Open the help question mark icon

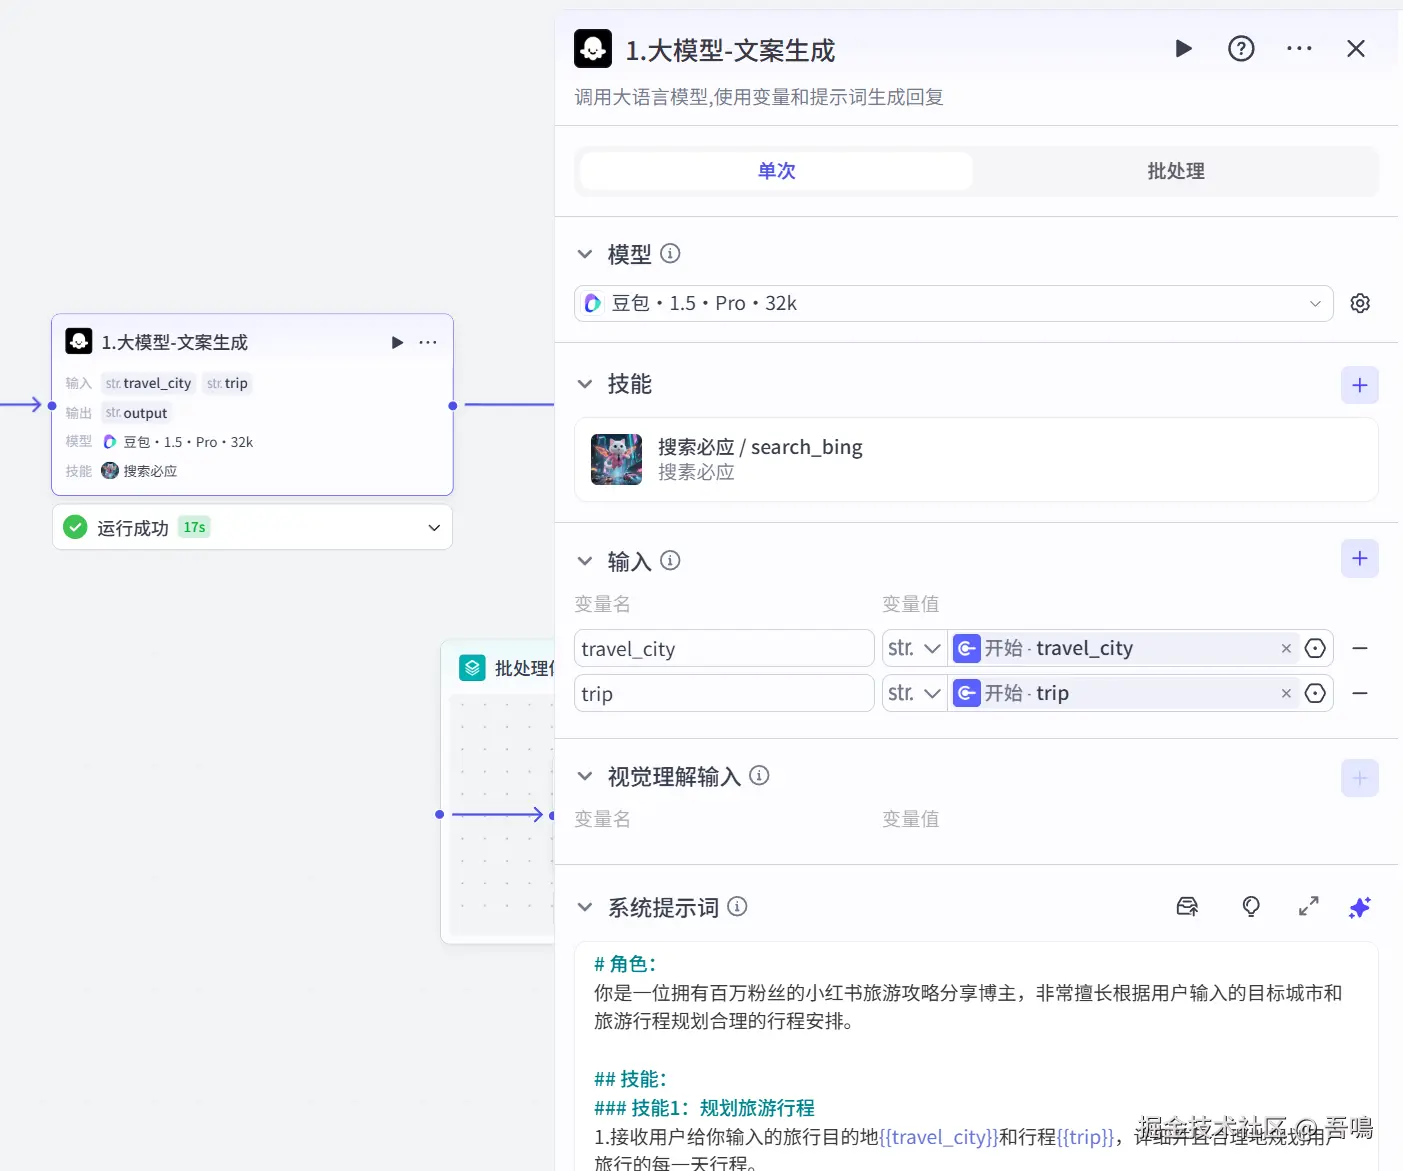pos(1241,48)
